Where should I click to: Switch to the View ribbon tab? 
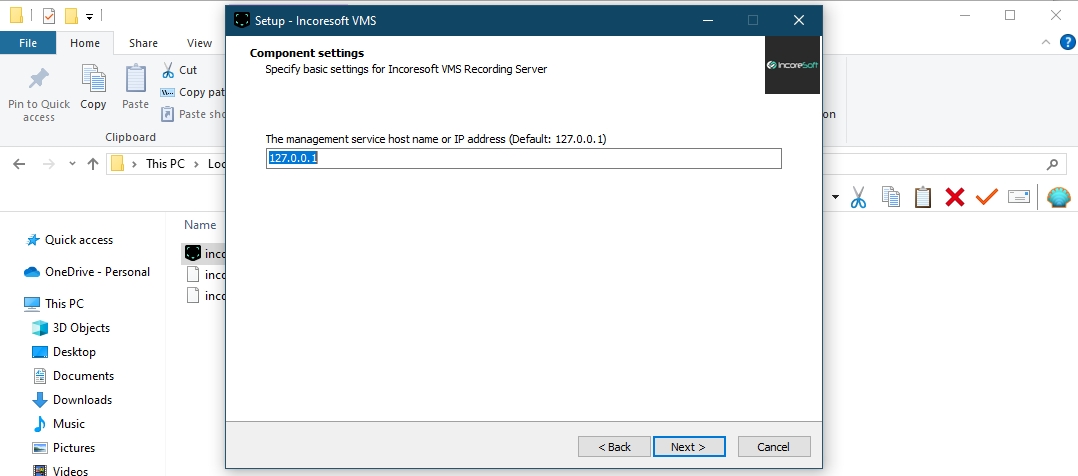pyautogui.click(x=199, y=43)
